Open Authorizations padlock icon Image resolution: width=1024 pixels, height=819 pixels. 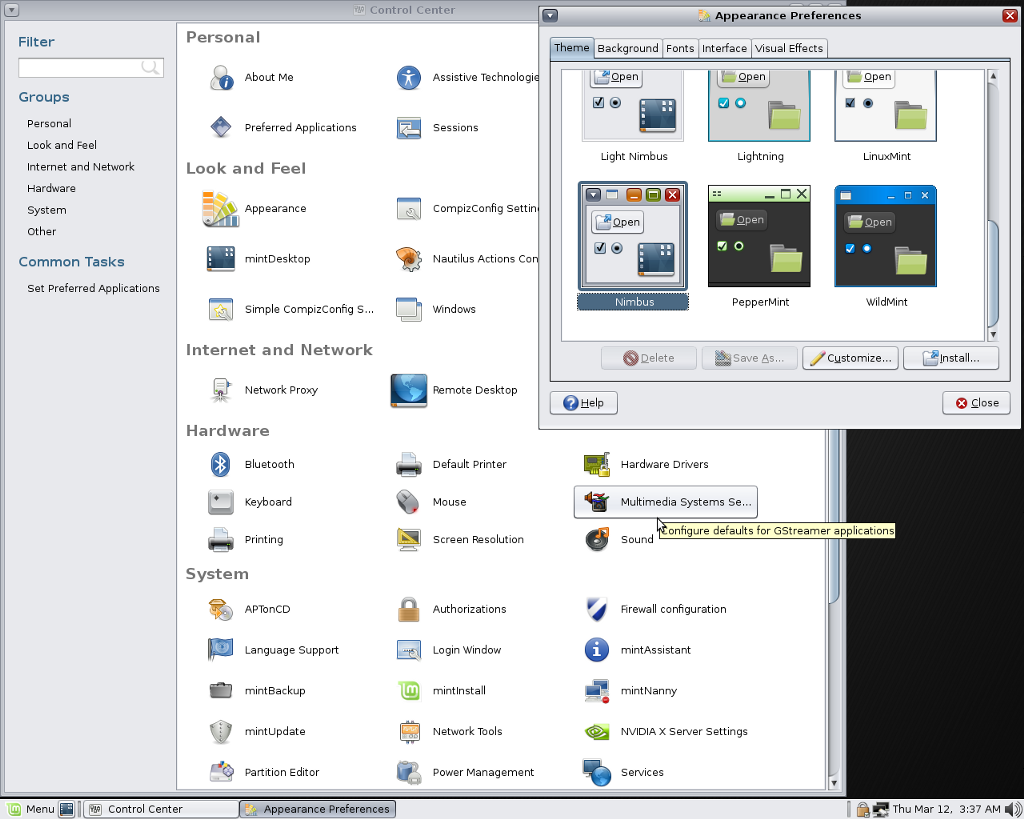click(409, 609)
